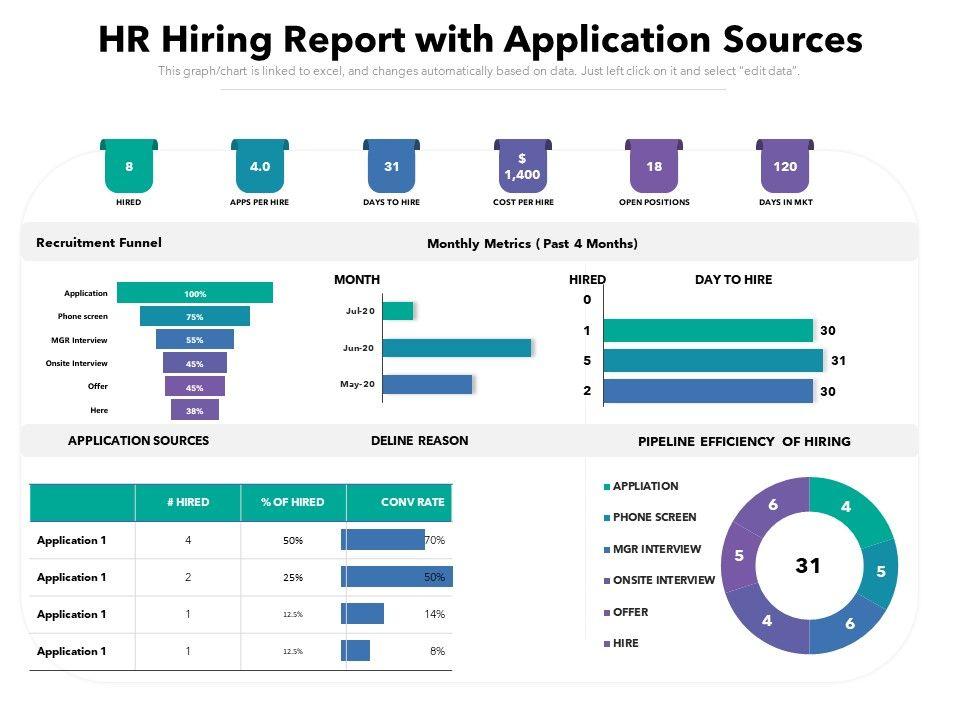Viewport: 960px width, 720px height.
Task: Click the 50% of hired cell
Action: [293, 541]
